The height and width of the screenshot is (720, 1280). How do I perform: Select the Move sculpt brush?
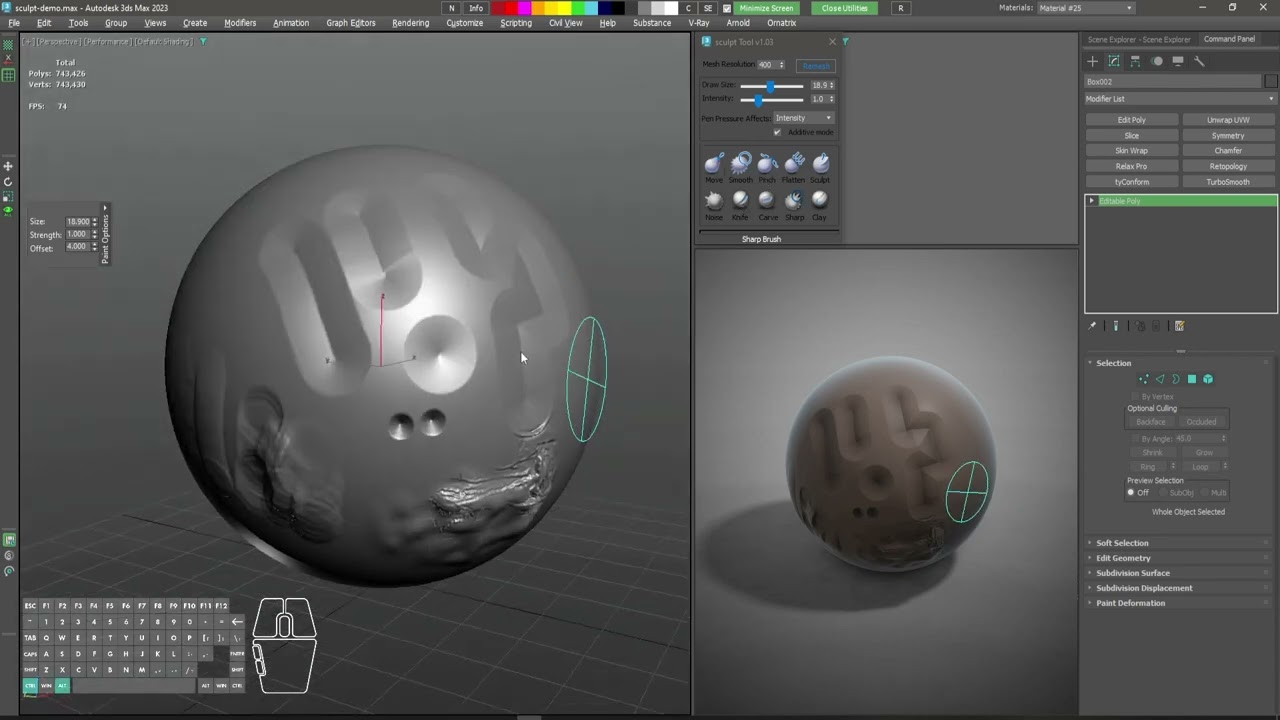pyautogui.click(x=714, y=162)
